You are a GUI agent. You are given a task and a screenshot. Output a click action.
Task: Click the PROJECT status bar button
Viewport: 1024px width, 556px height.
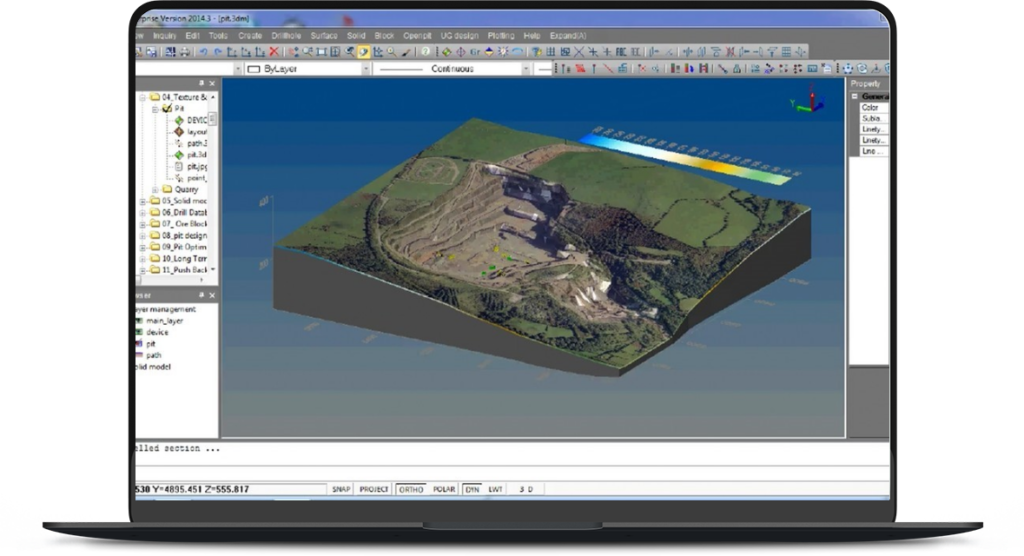374,489
